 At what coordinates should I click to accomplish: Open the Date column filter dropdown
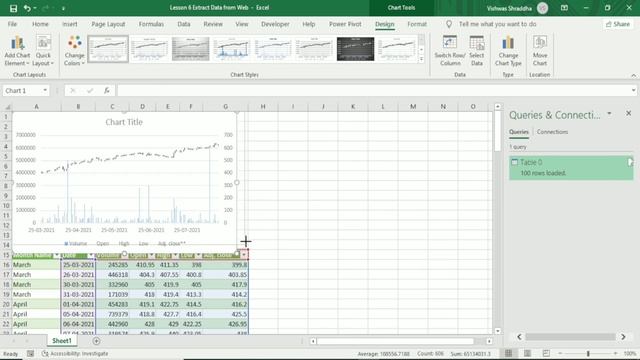tap(91, 256)
